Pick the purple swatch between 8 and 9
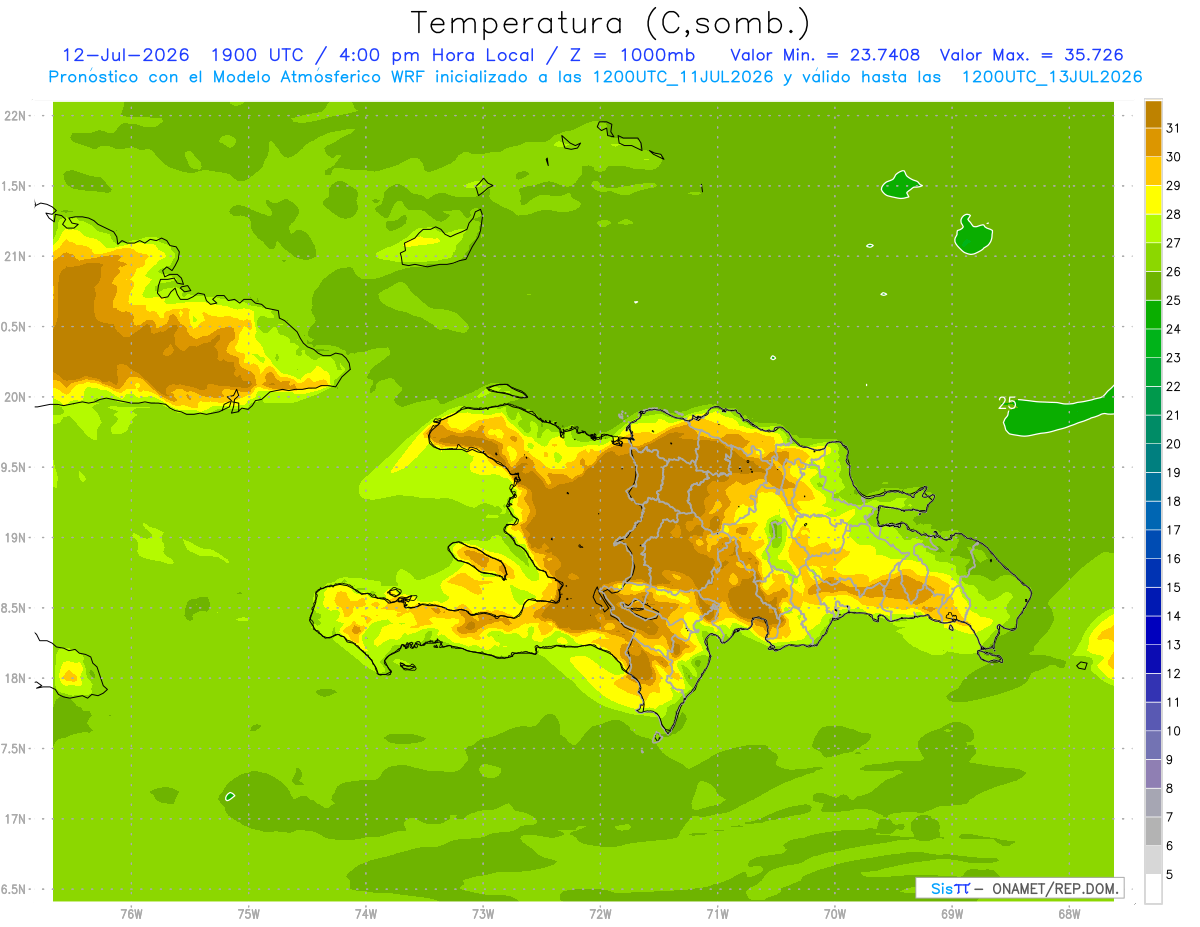1200x927 pixels. click(x=1153, y=774)
